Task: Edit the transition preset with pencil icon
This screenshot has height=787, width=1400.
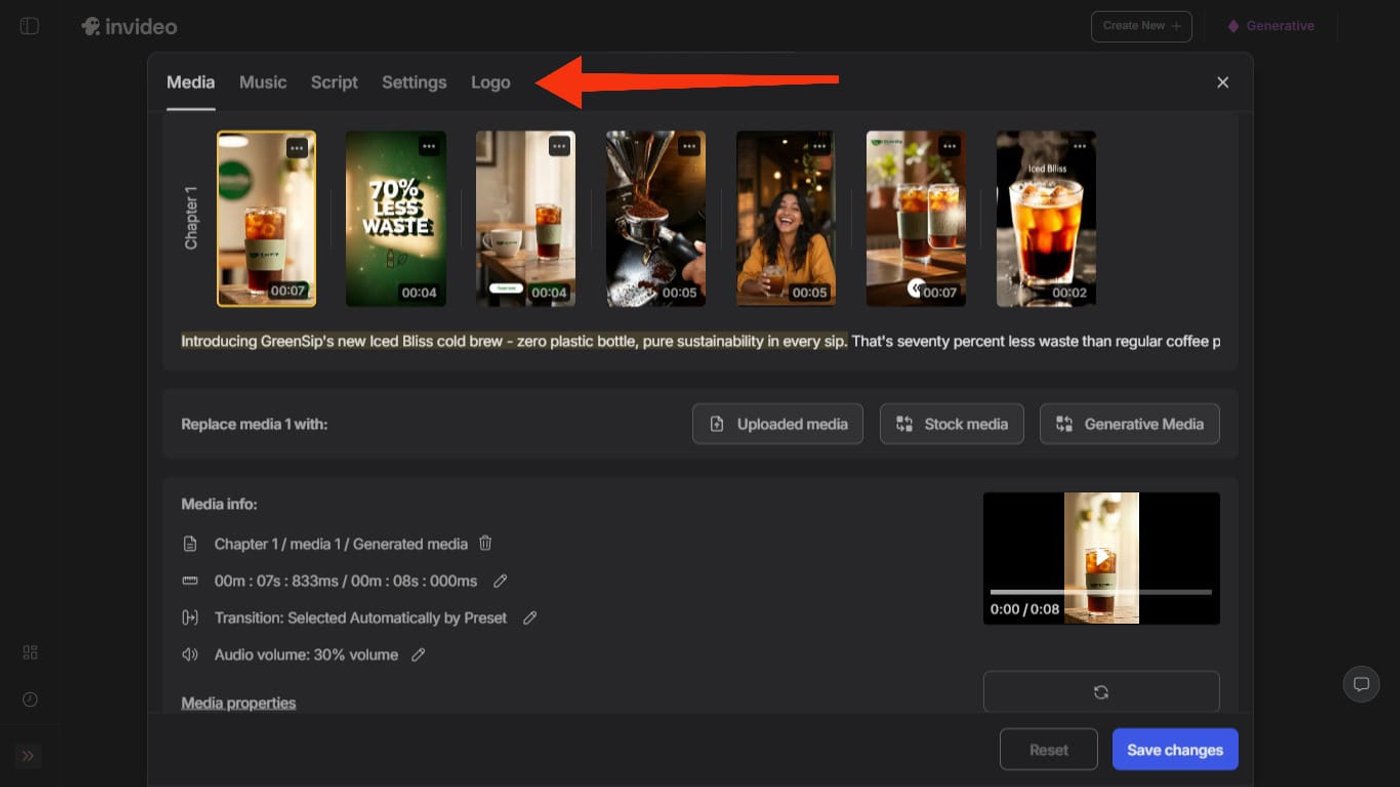Action: [530, 618]
